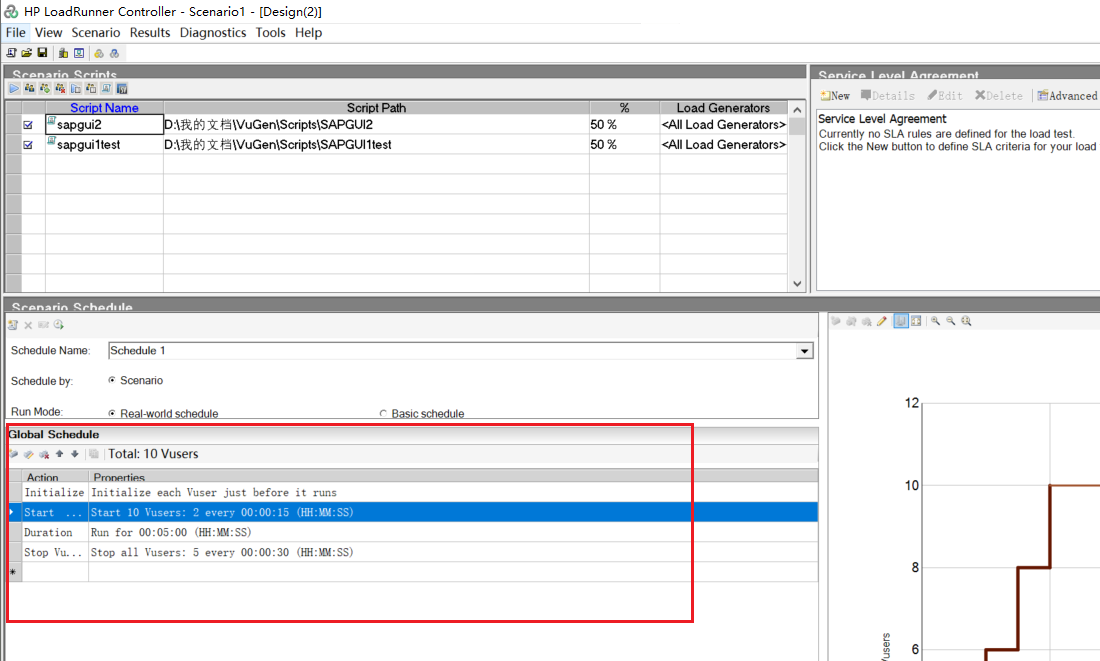Click the Add Action icon in Global Schedule
Screen dimensions: 1100x661
coord(13,454)
